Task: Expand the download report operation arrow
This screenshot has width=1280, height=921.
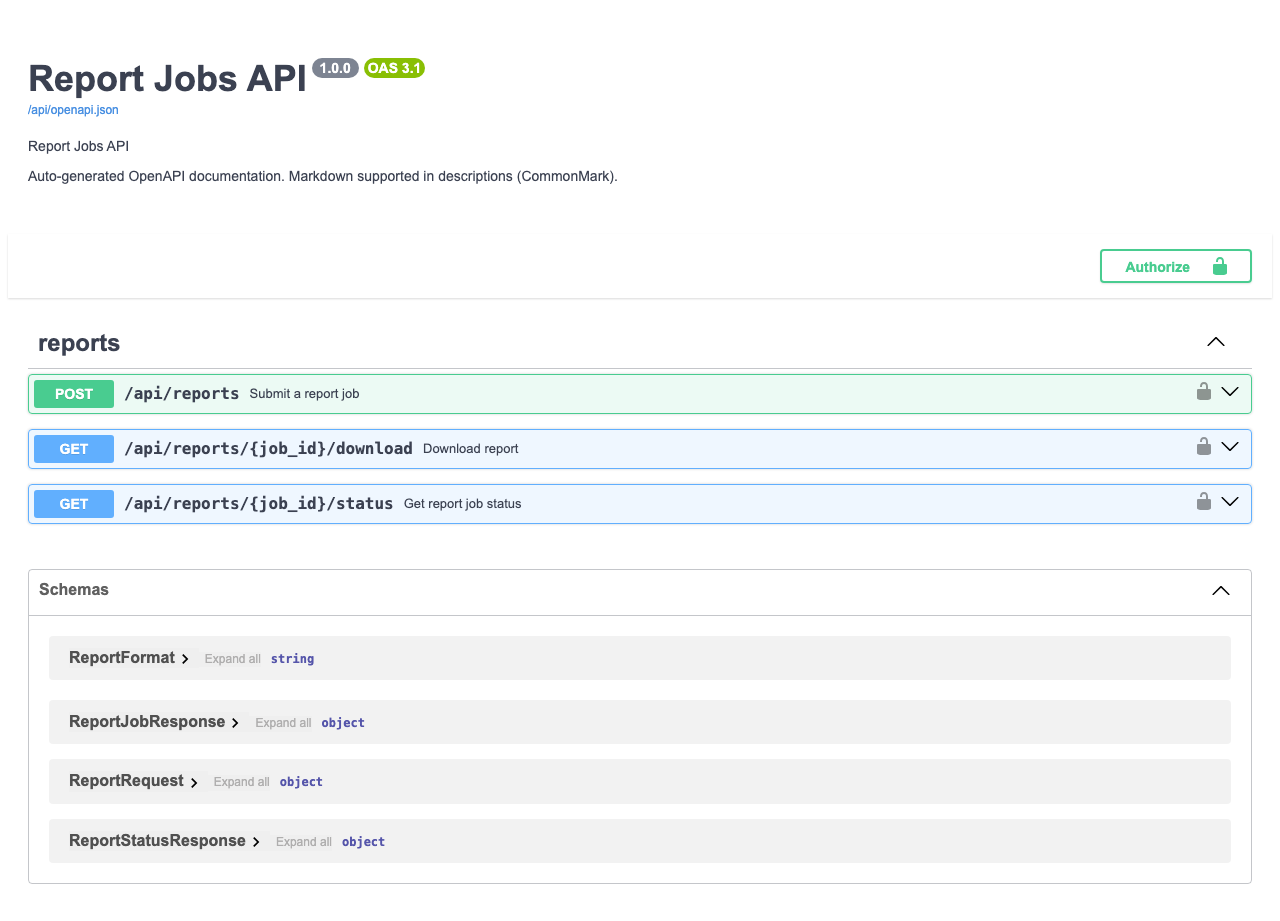Action: tap(1230, 447)
